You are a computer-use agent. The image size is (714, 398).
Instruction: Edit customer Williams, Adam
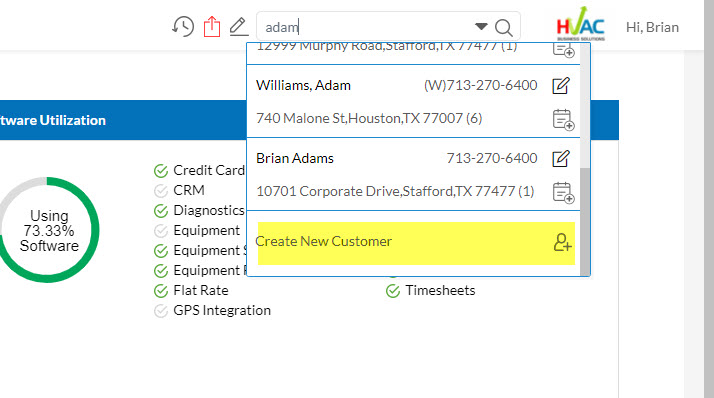pyautogui.click(x=561, y=86)
